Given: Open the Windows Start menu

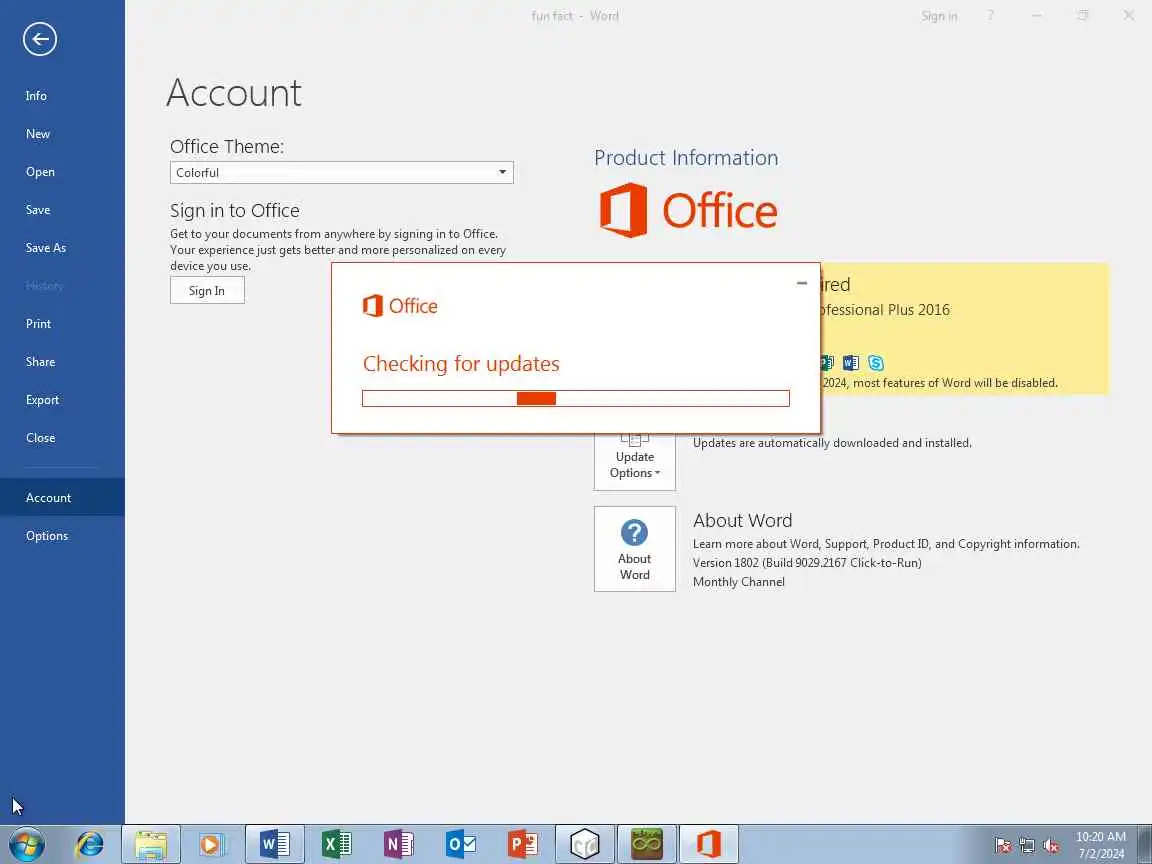Looking at the screenshot, I should click(26, 844).
